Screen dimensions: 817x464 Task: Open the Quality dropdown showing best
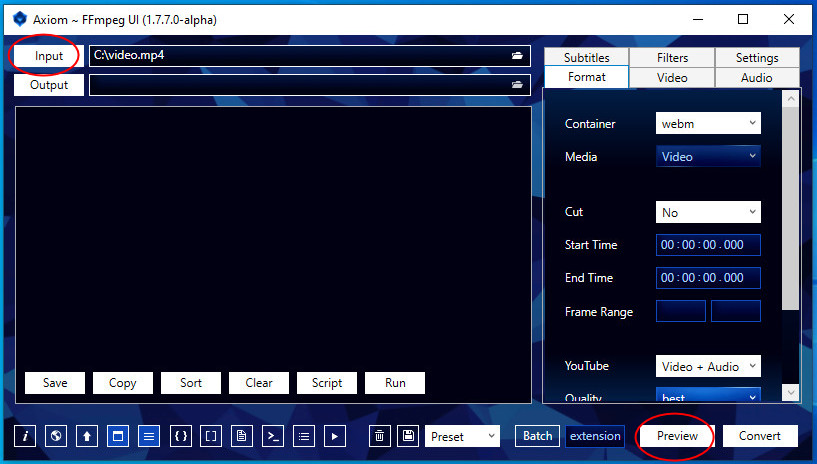point(708,395)
